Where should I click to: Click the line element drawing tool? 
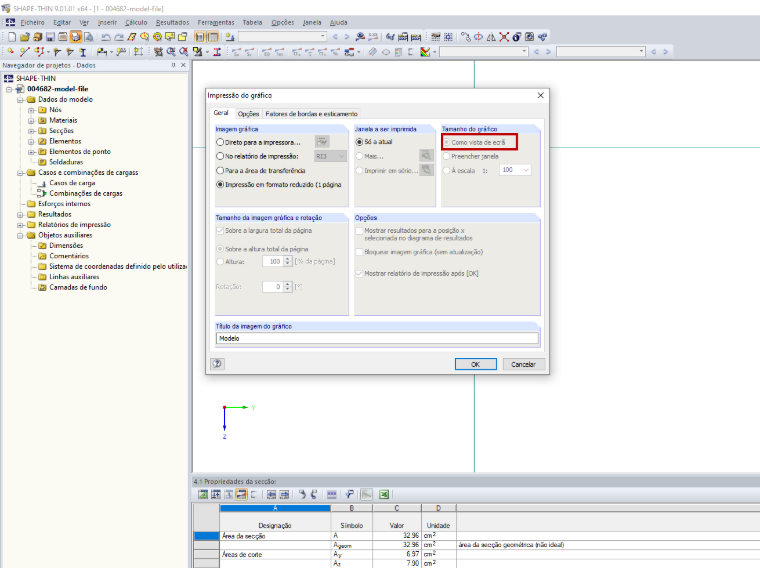coord(25,52)
